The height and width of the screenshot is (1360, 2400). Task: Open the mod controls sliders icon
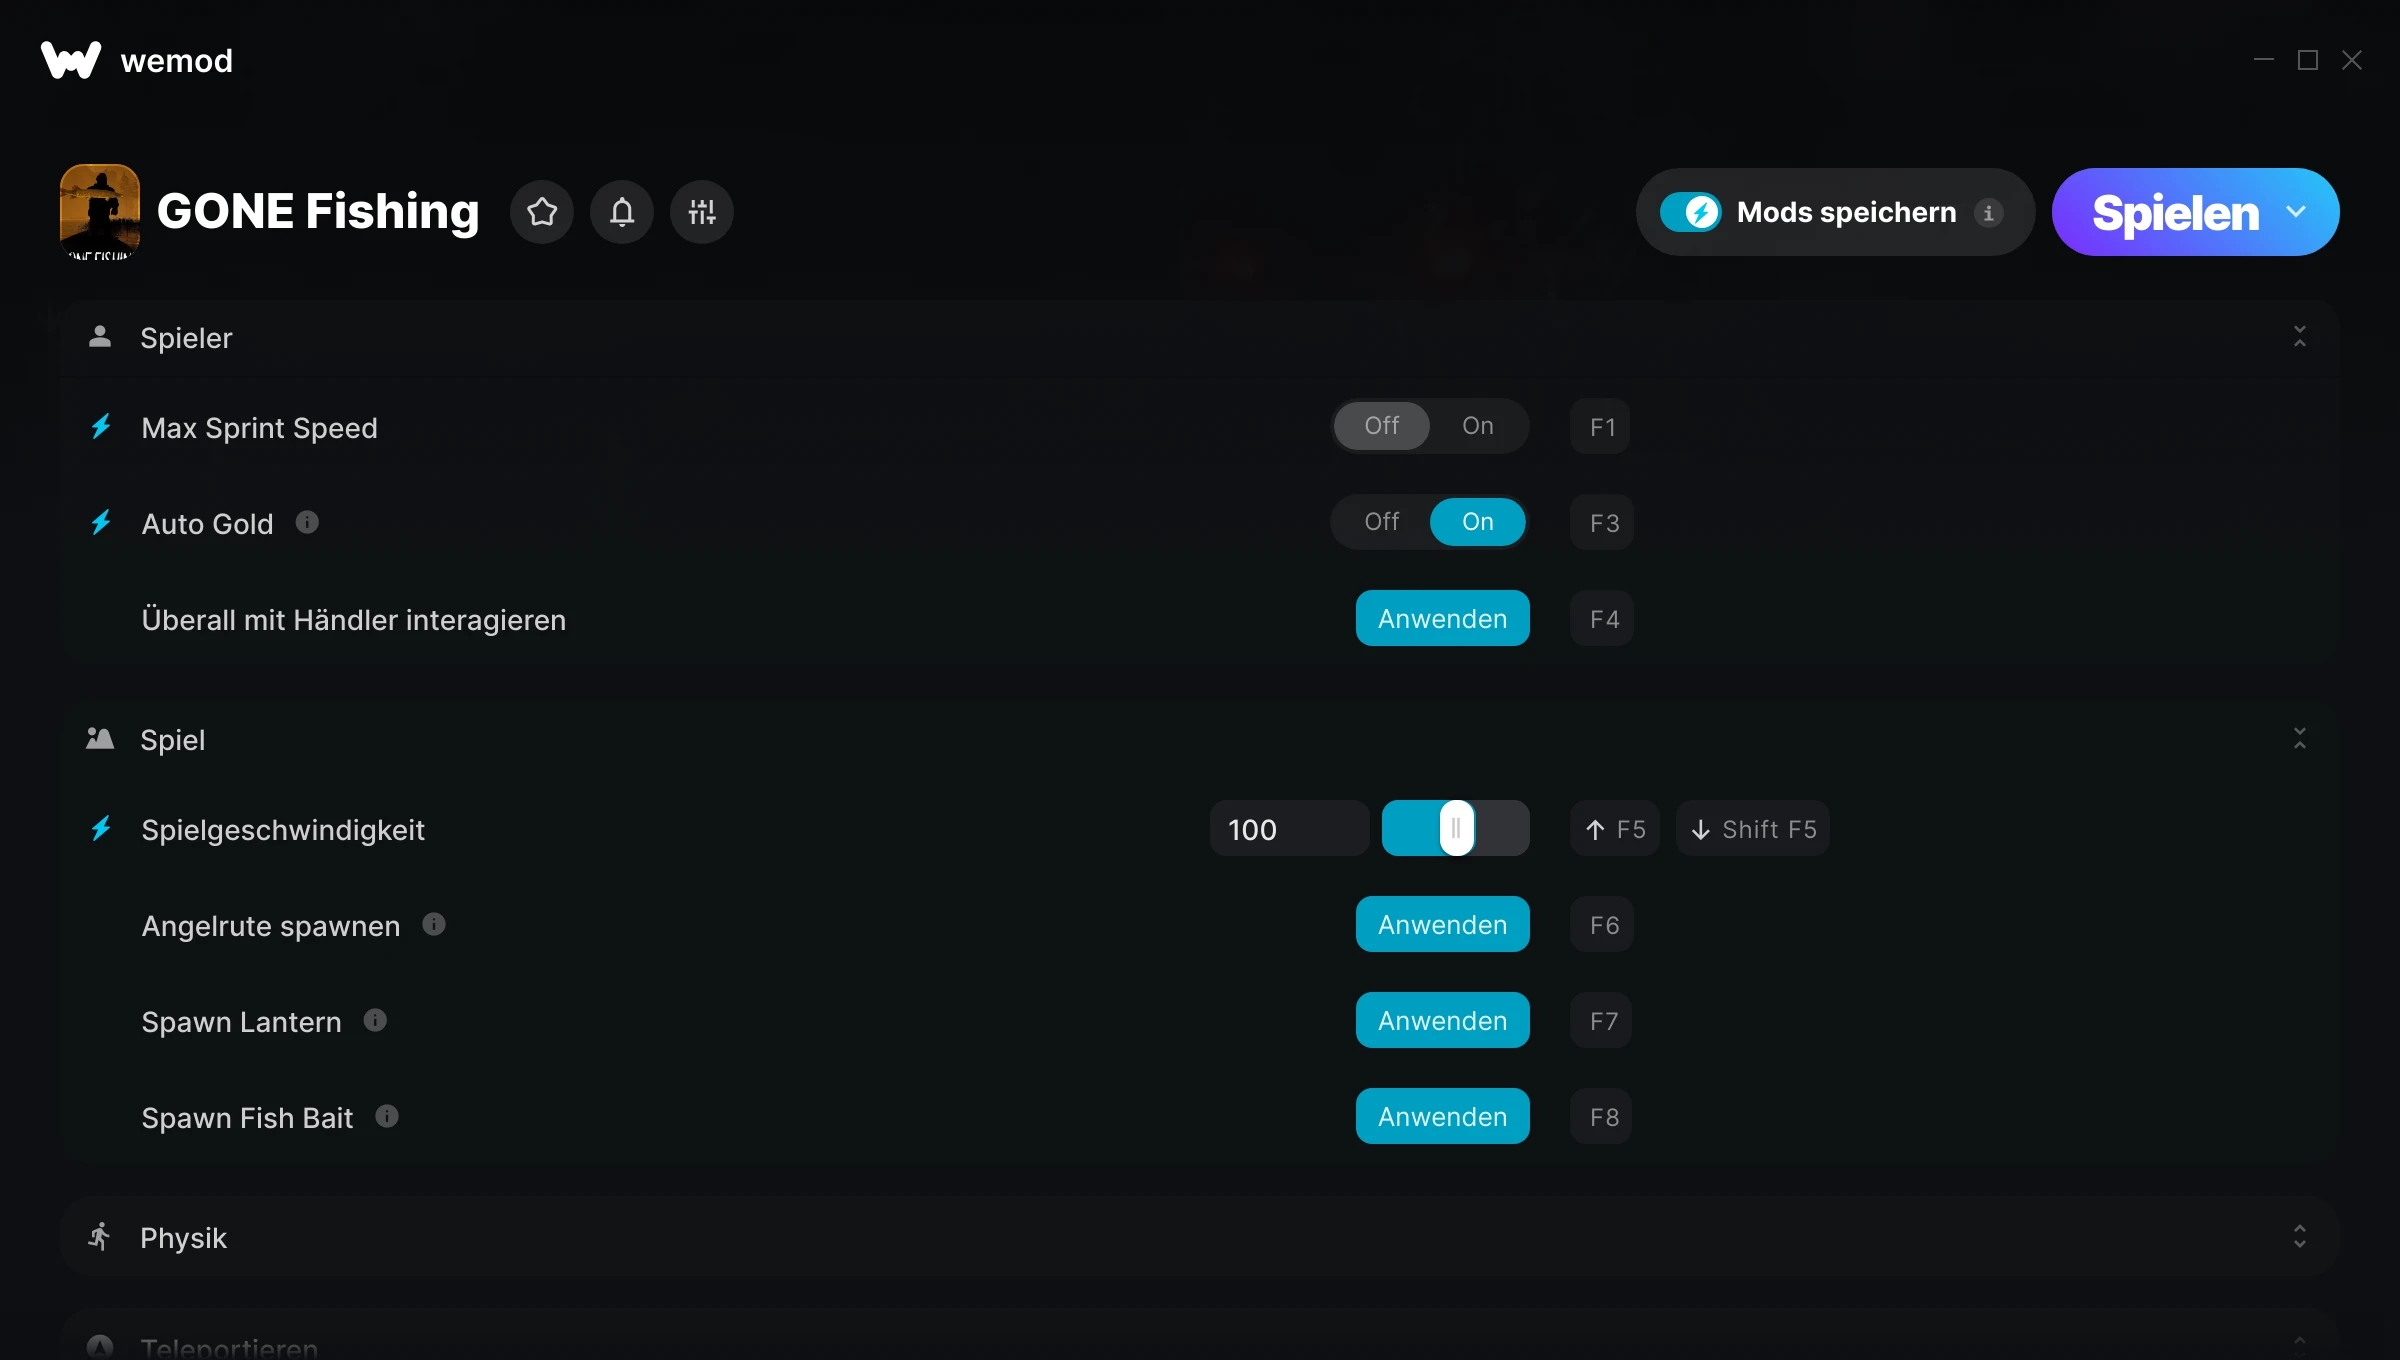[x=702, y=212]
